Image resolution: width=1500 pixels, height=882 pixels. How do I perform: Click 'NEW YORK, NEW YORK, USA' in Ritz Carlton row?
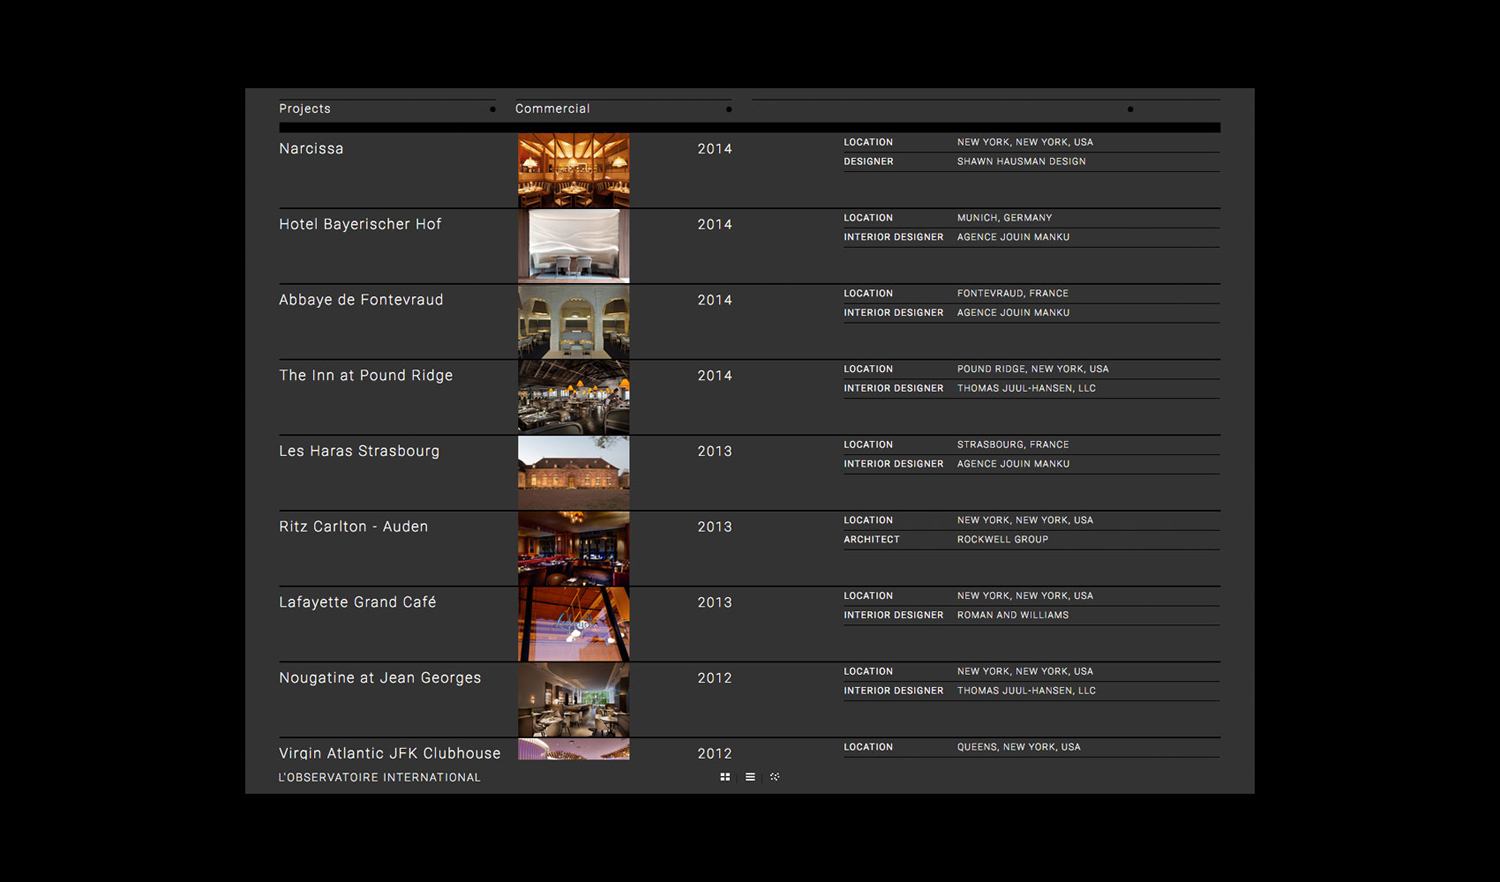click(x=1025, y=520)
